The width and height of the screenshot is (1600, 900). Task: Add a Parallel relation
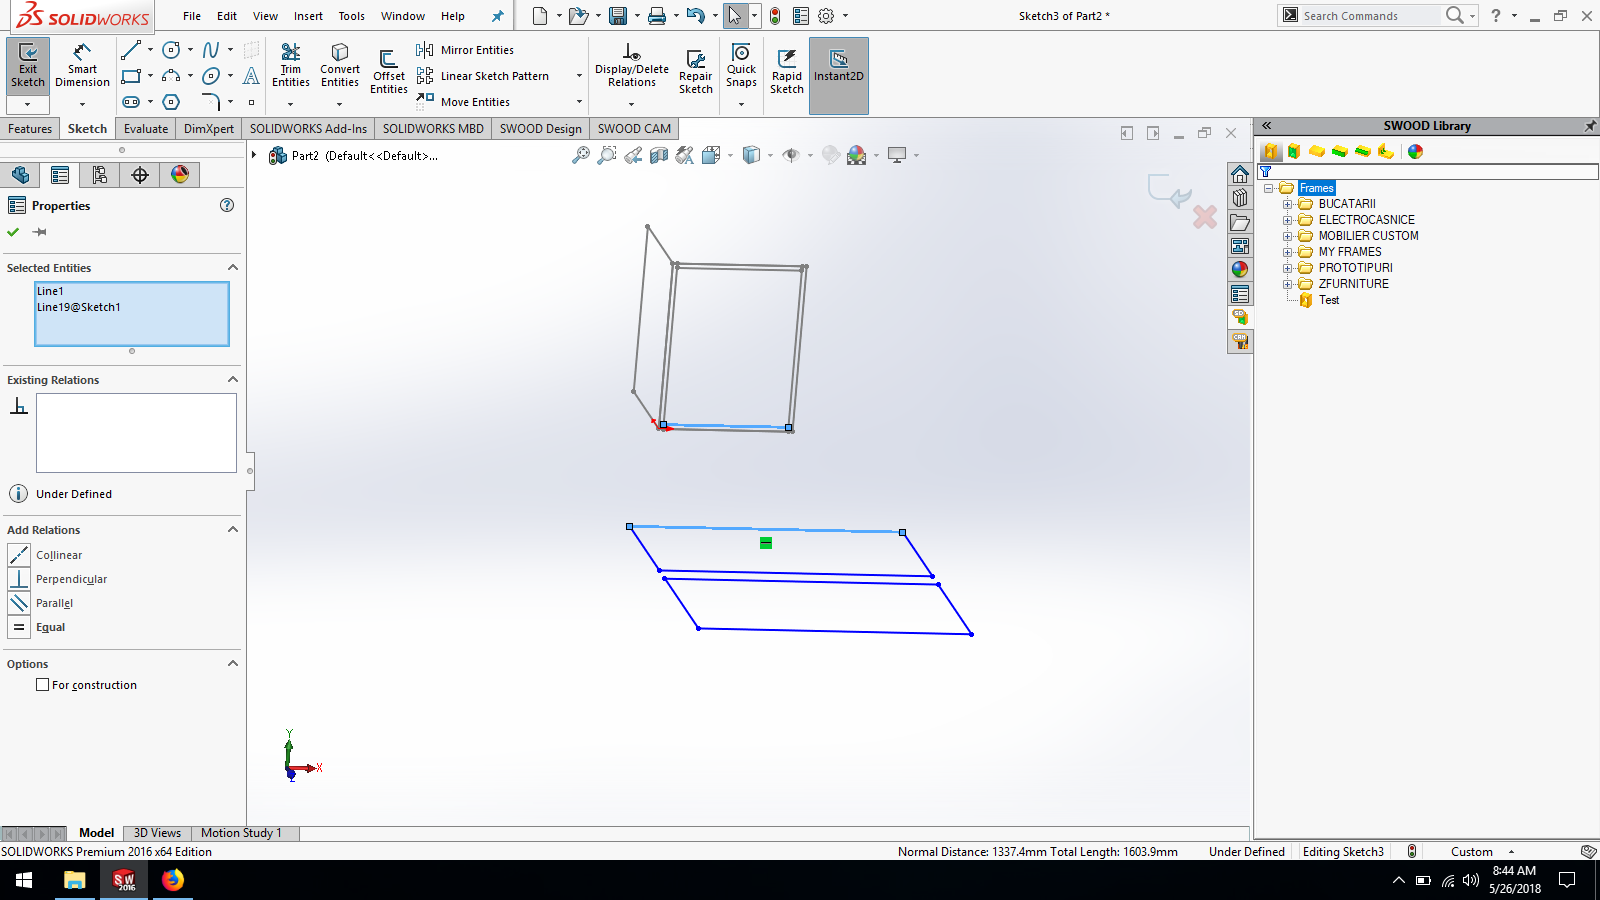(41, 603)
